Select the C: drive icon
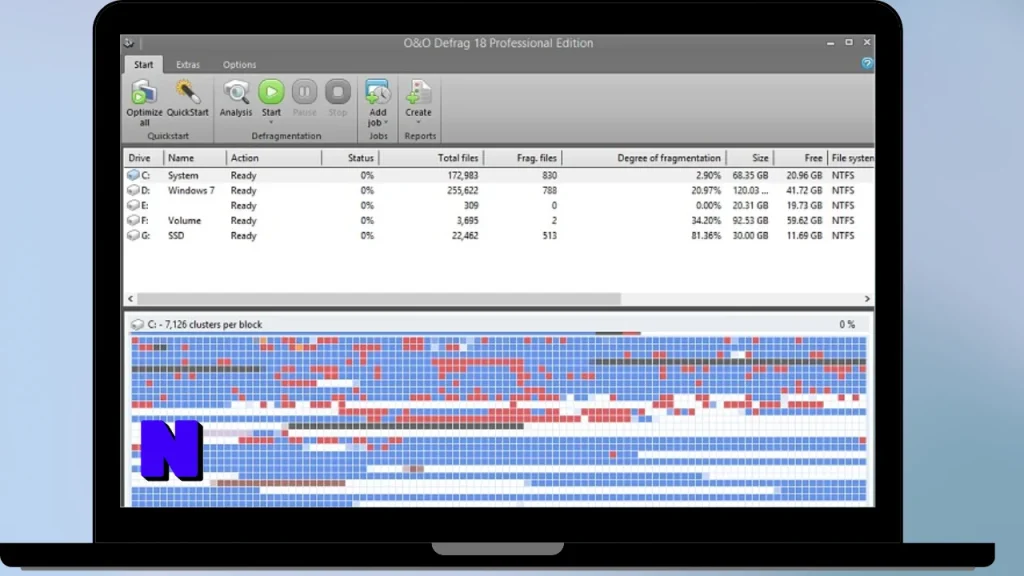This screenshot has width=1024, height=576. tap(133, 175)
